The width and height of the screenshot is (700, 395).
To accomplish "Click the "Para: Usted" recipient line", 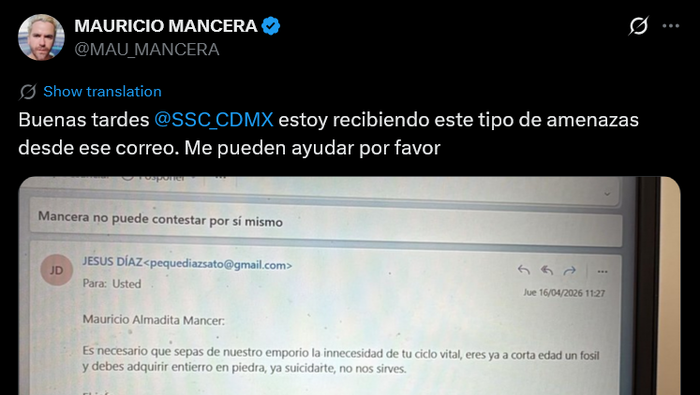I will click(x=112, y=283).
